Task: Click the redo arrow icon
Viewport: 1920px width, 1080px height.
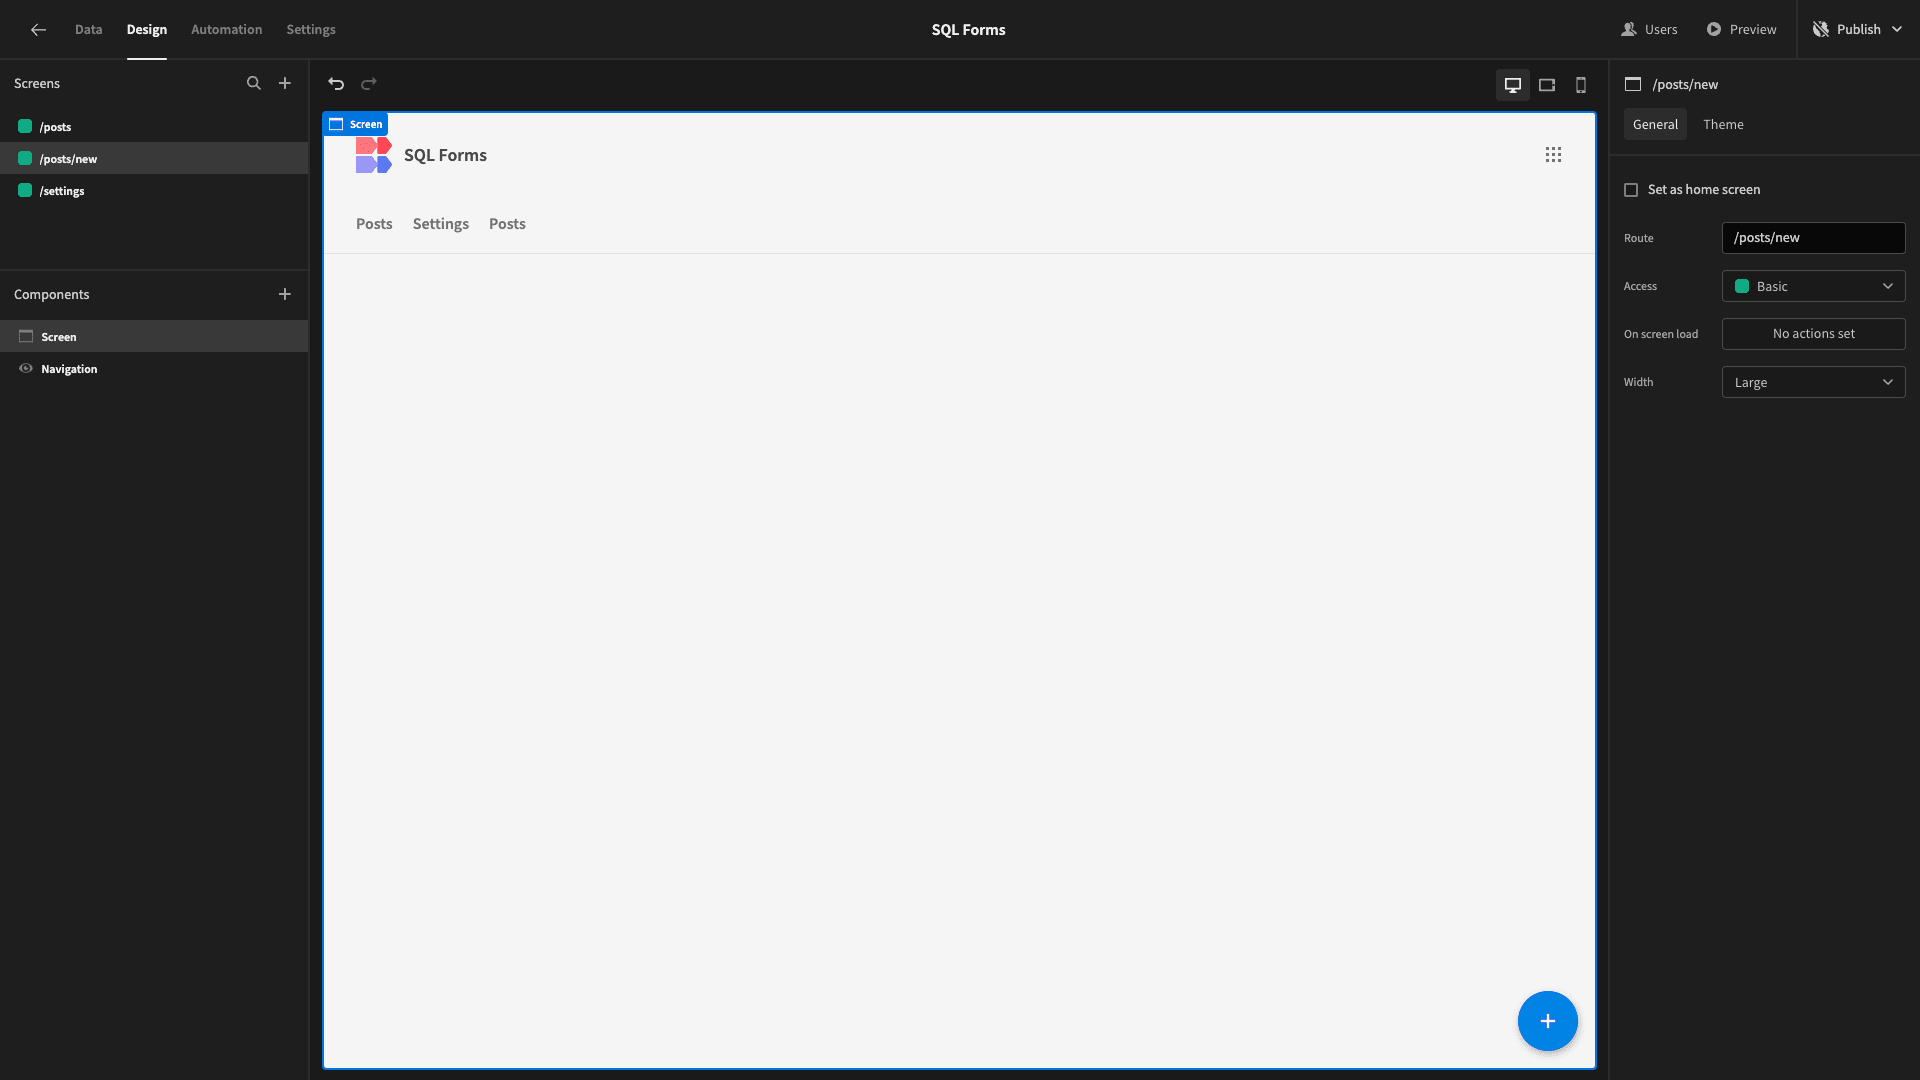Action: coord(369,84)
